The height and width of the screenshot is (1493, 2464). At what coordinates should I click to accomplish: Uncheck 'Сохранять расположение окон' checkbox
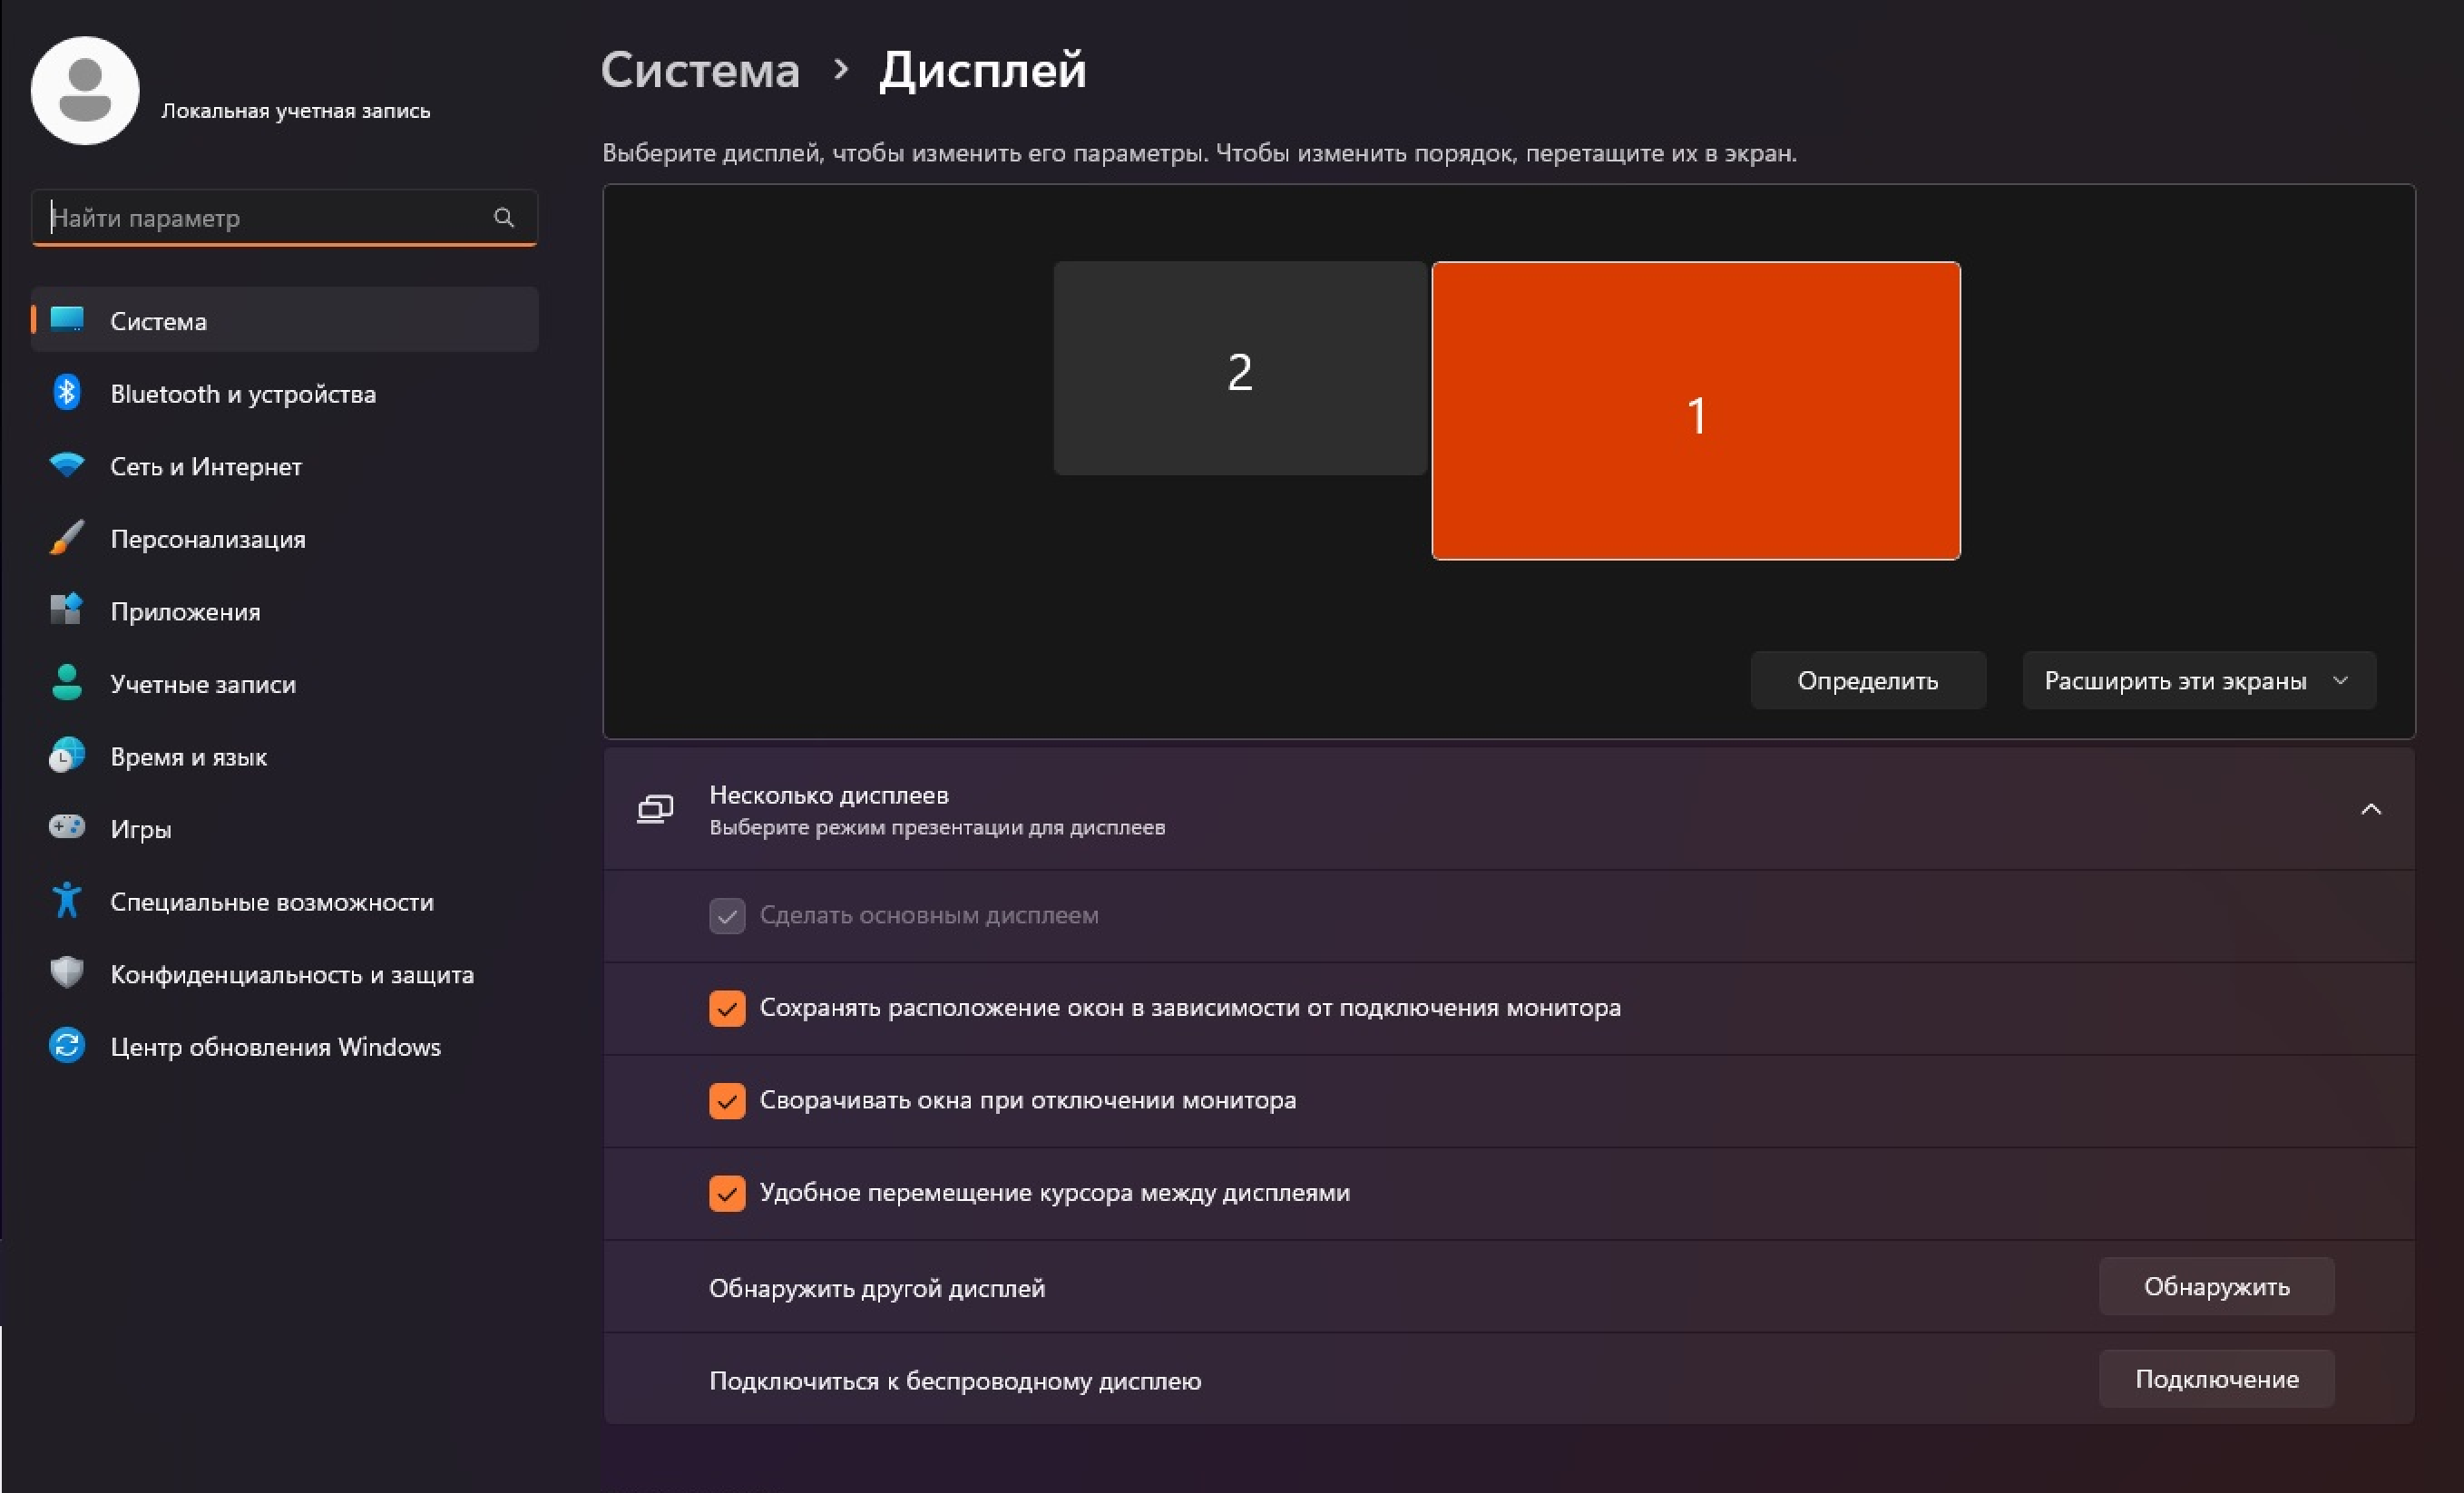[x=727, y=1008]
